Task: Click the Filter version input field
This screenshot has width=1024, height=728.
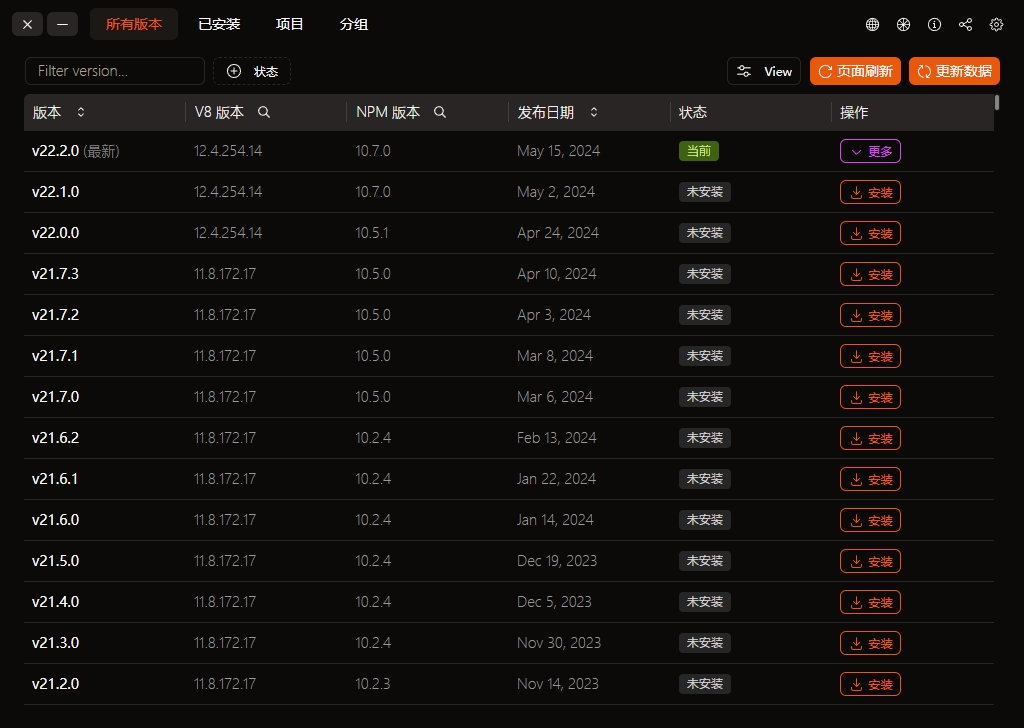Action: 114,71
